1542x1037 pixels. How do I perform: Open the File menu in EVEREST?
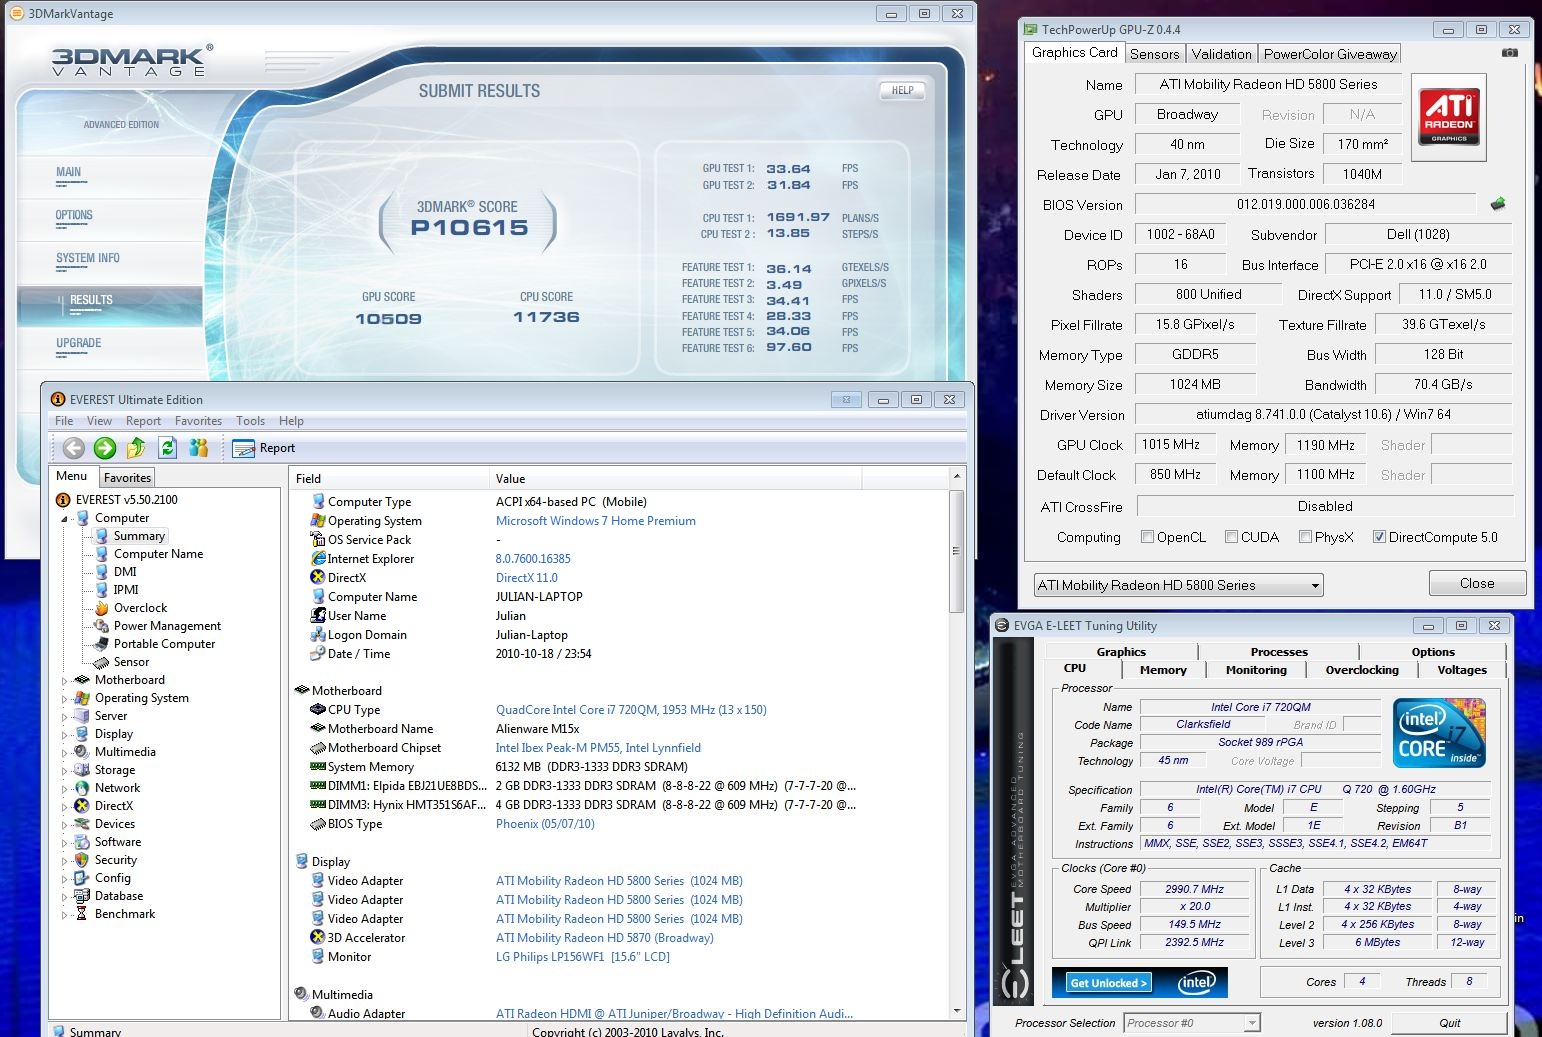click(64, 421)
